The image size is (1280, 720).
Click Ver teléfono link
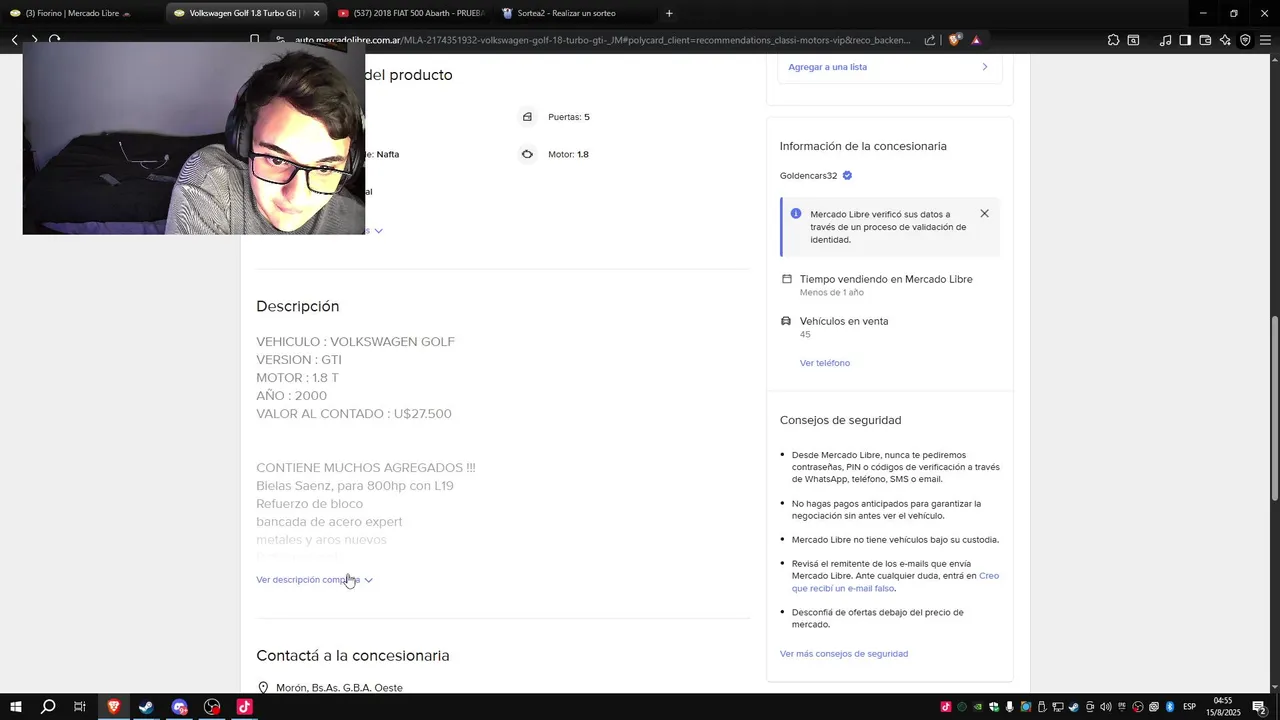825,363
